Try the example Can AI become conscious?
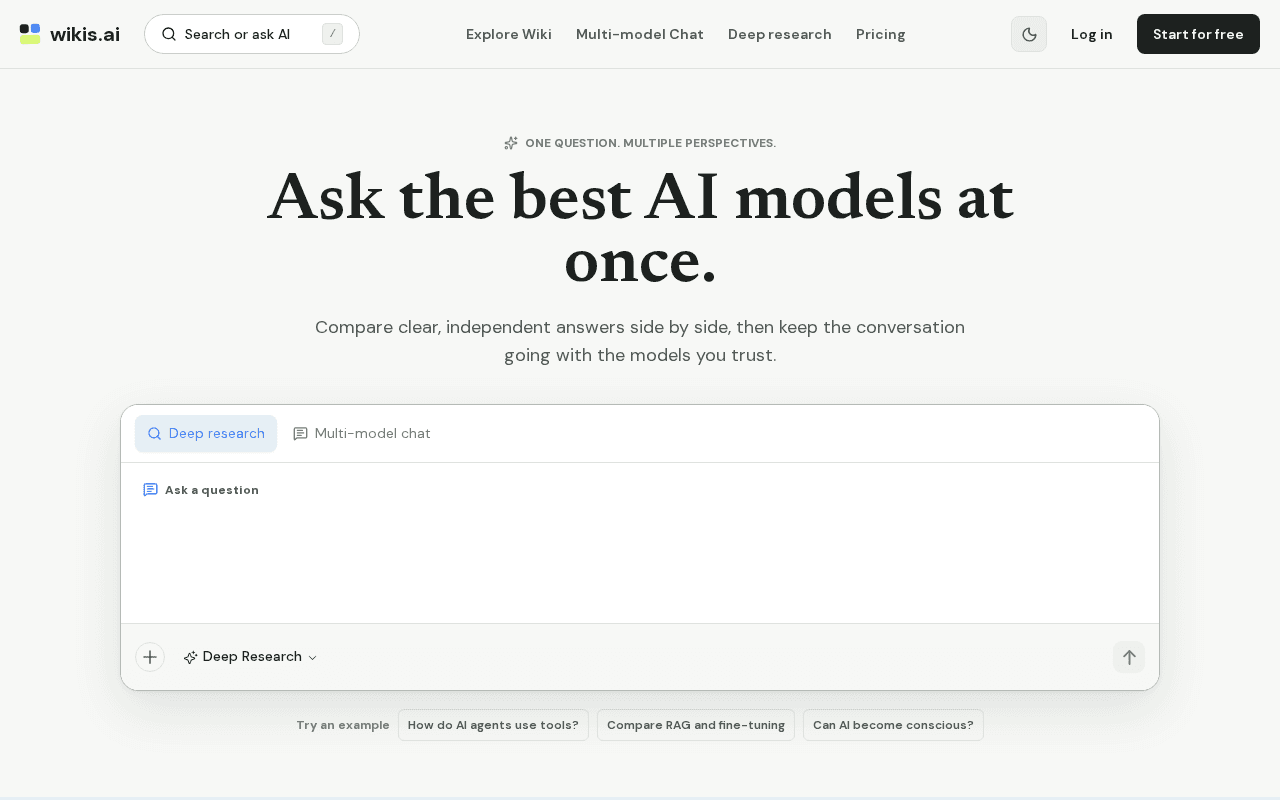Viewport: 1280px width, 800px height. click(893, 725)
